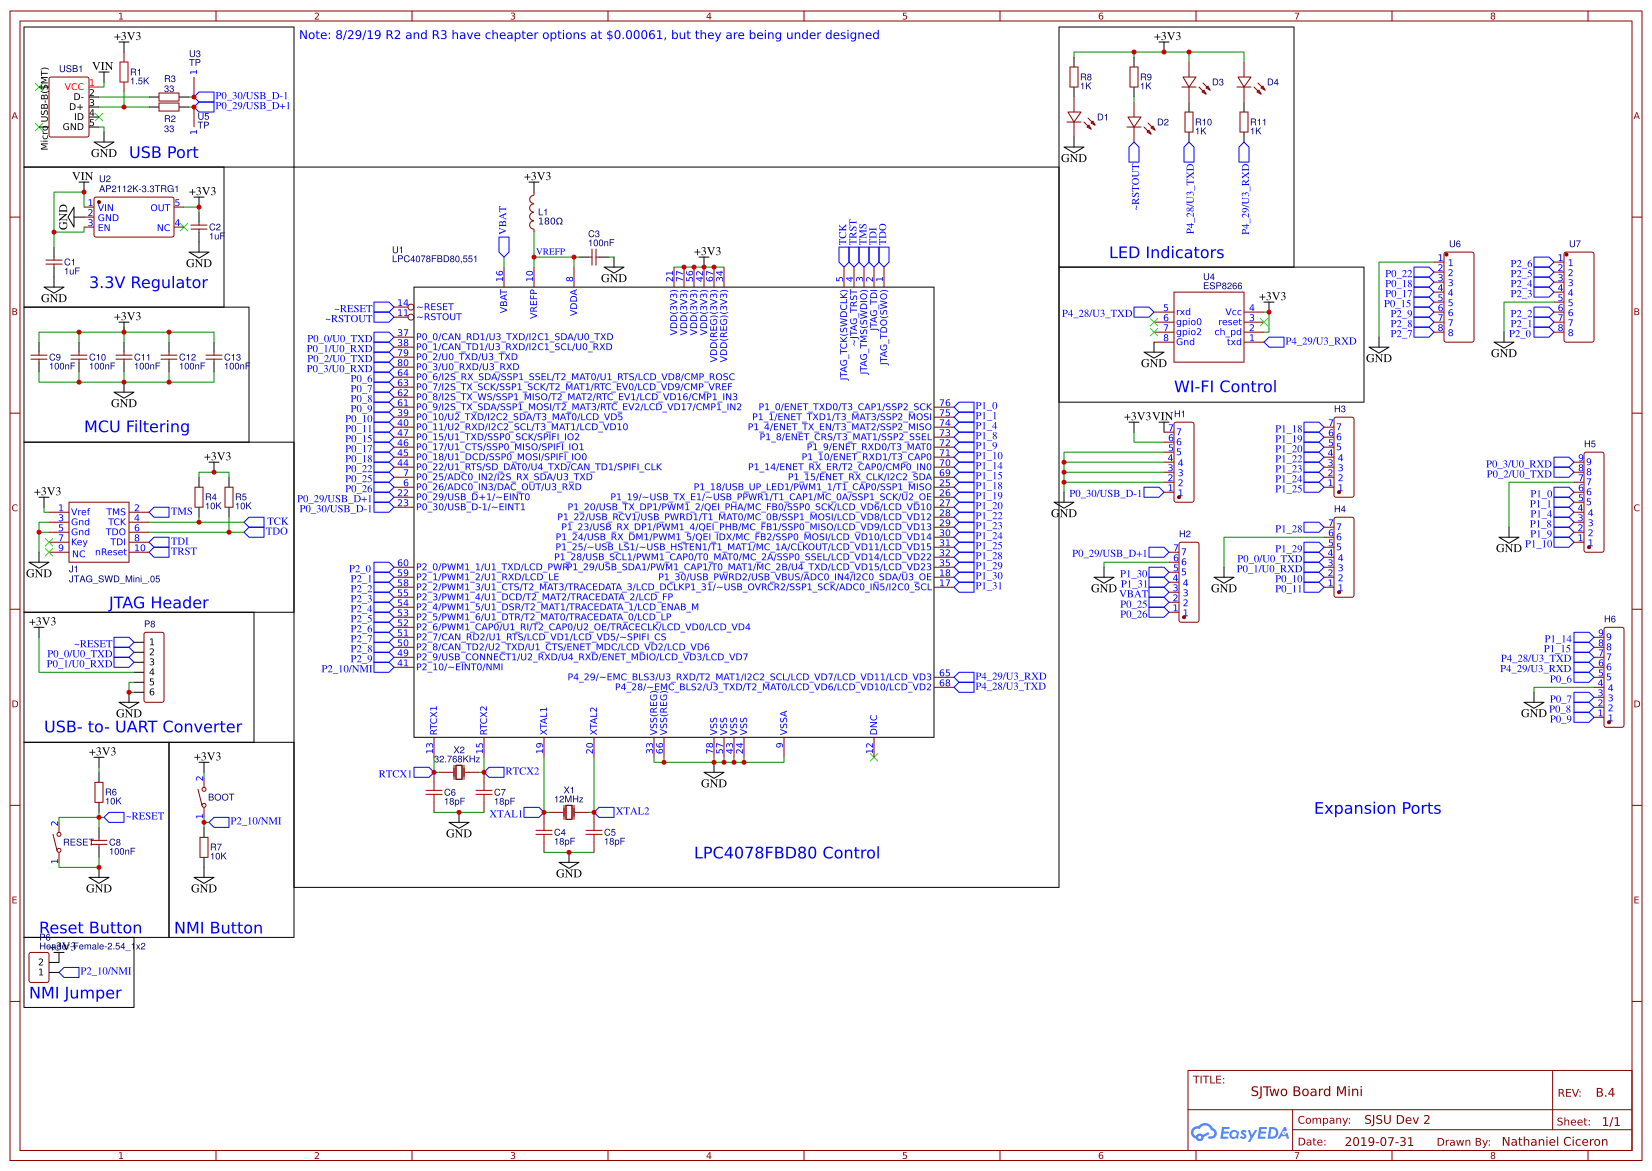
Task: Click the "NMI Button" section label
Action: point(219,928)
